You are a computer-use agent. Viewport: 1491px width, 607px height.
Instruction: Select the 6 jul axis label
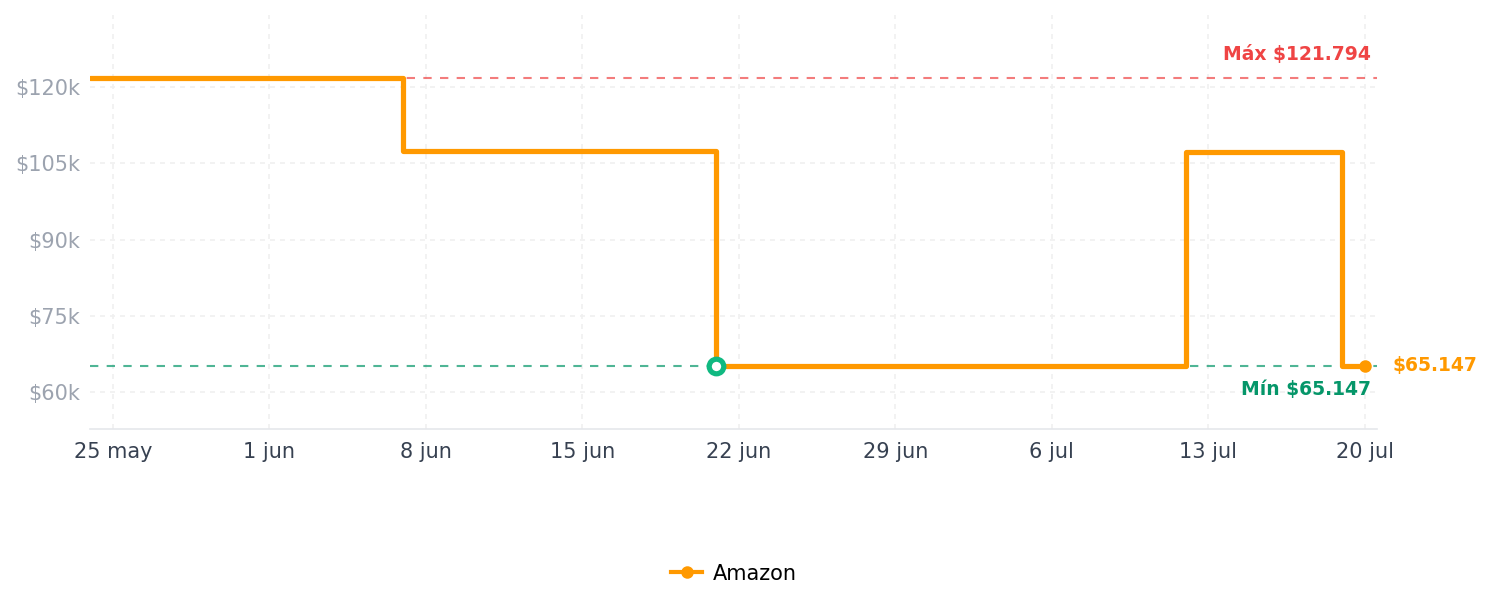click(1051, 451)
